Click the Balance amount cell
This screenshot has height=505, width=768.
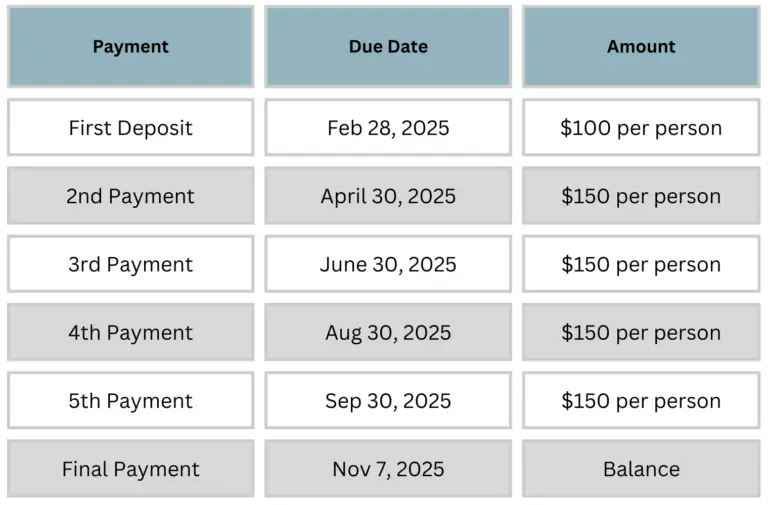pyautogui.click(x=641, y=469)
